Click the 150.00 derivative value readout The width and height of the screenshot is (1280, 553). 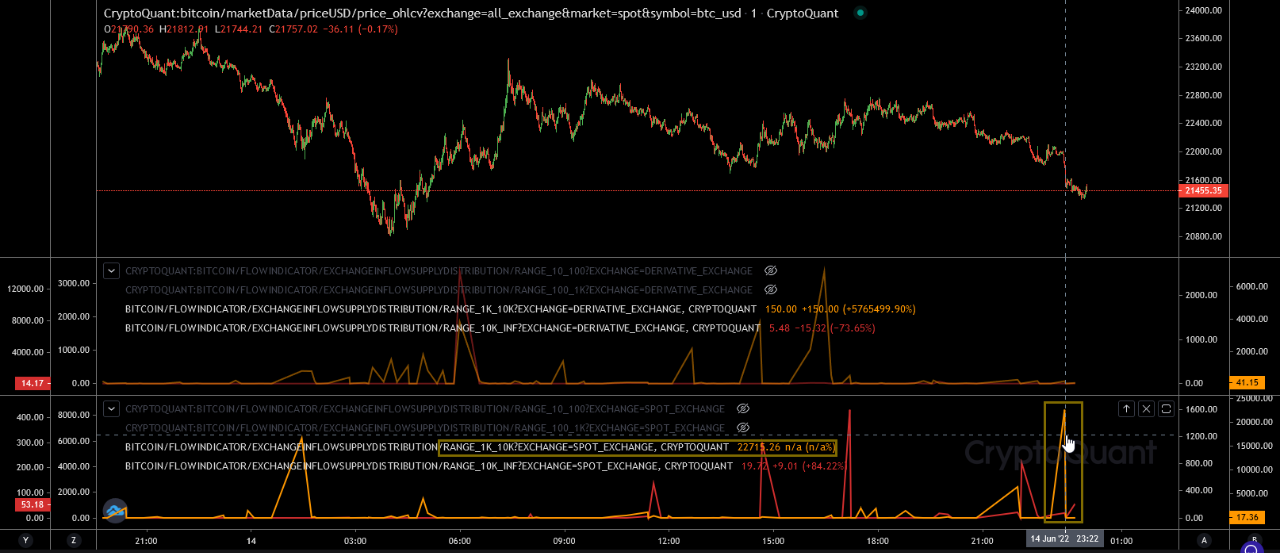click(781, 309)
